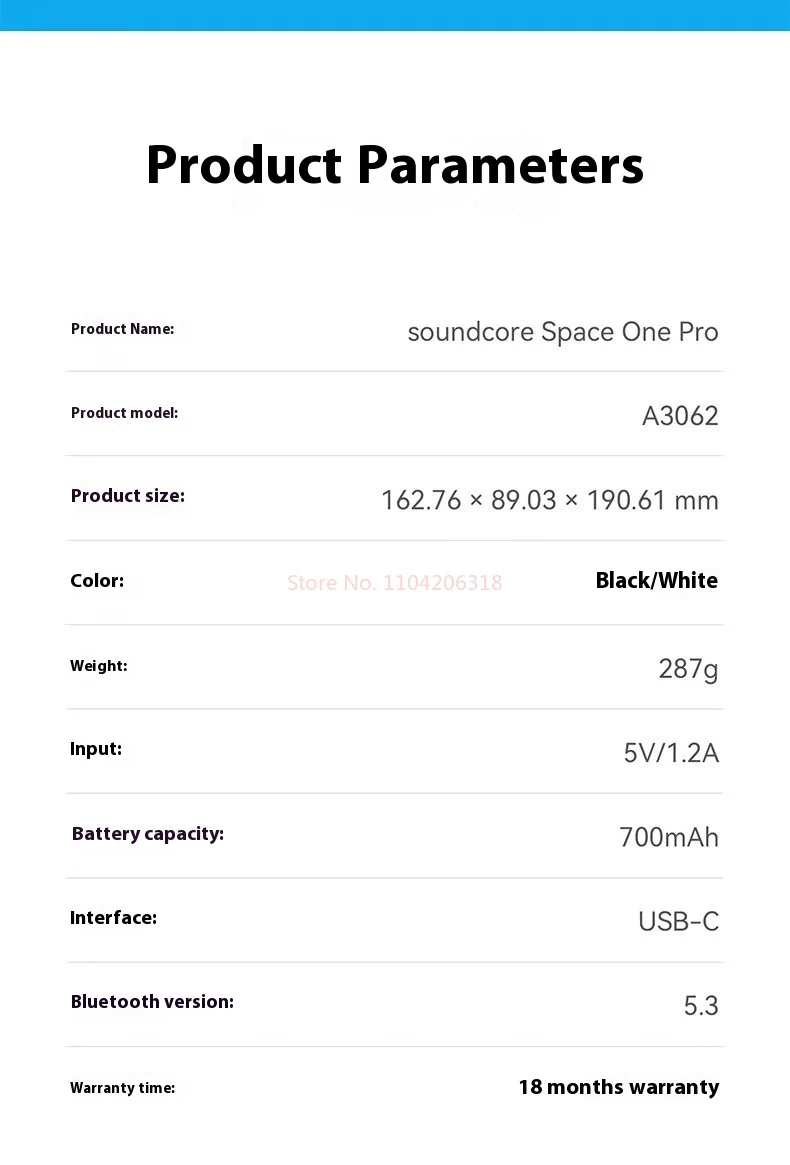
Task: Select the Battery capacity label
Action: coord(148,834)
